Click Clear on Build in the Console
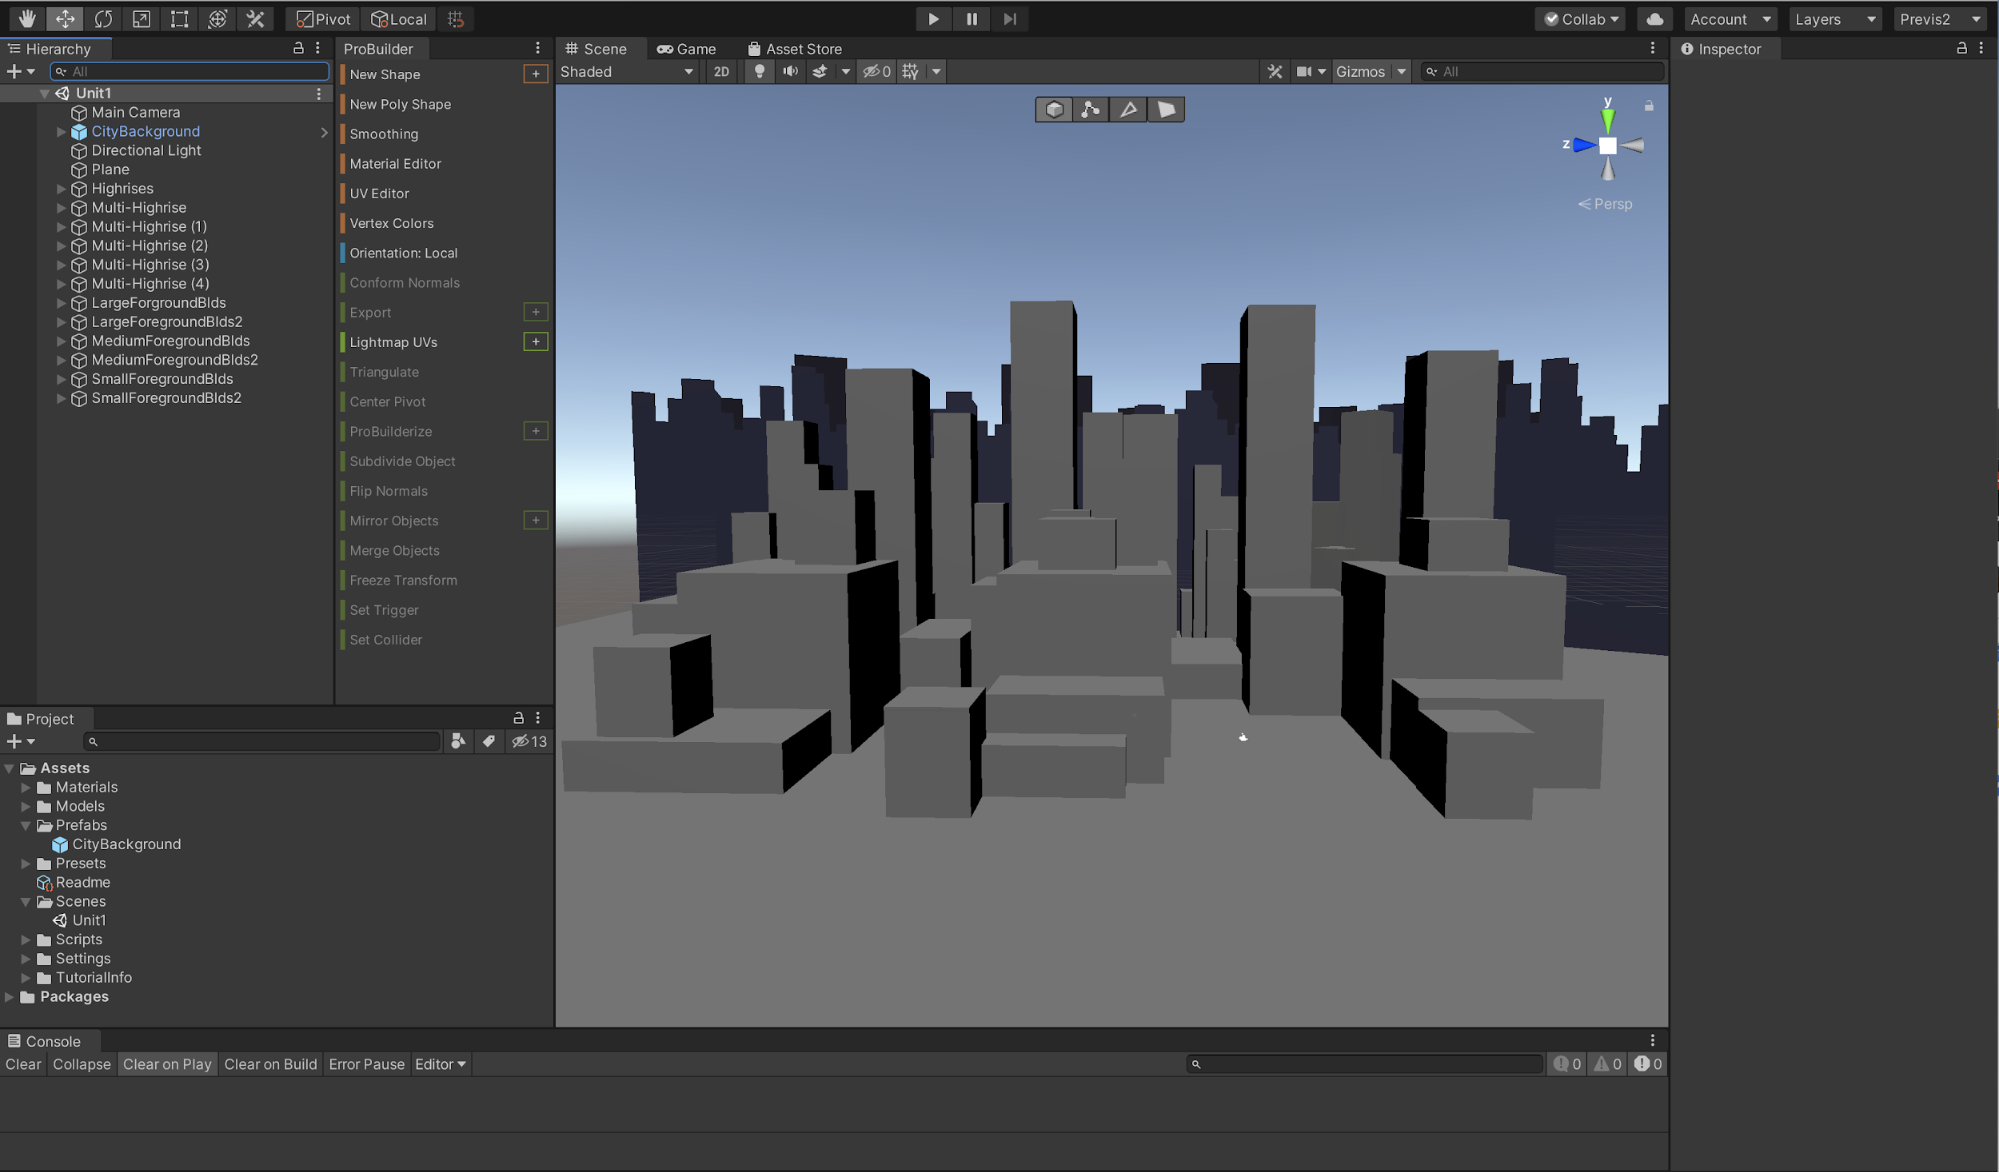Screen dimensions: 1999x1173 pos(270,1064)
